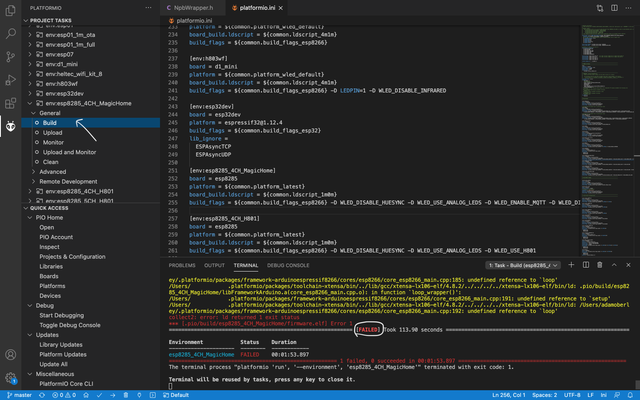The width and height of the screenshot is (640, 400).
Task: Open the Search view in activity bar
Action: click(x=11, y=33)
